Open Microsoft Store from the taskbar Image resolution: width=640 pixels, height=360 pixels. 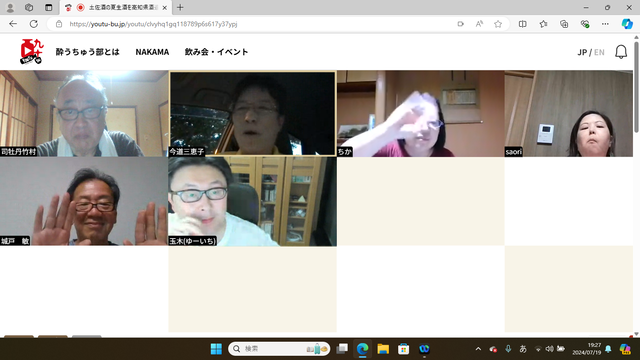click(x=404, y=349)
